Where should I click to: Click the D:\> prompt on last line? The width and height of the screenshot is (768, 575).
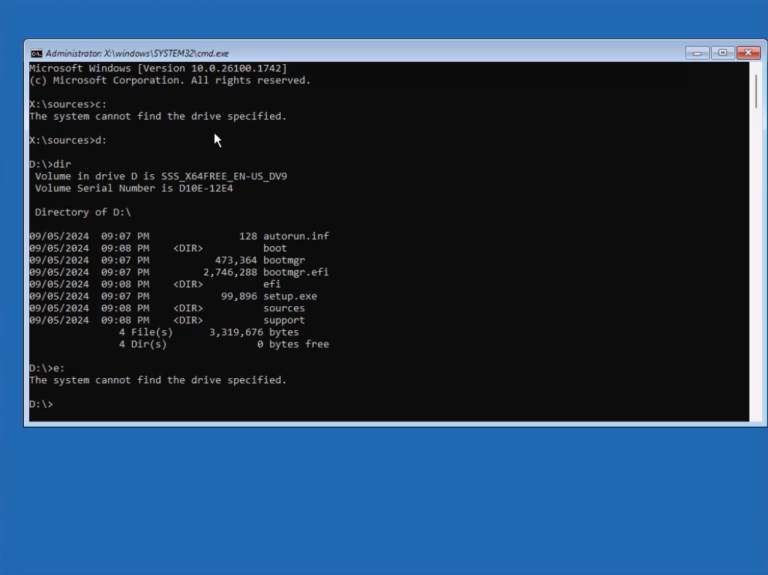tap(41, 404)
